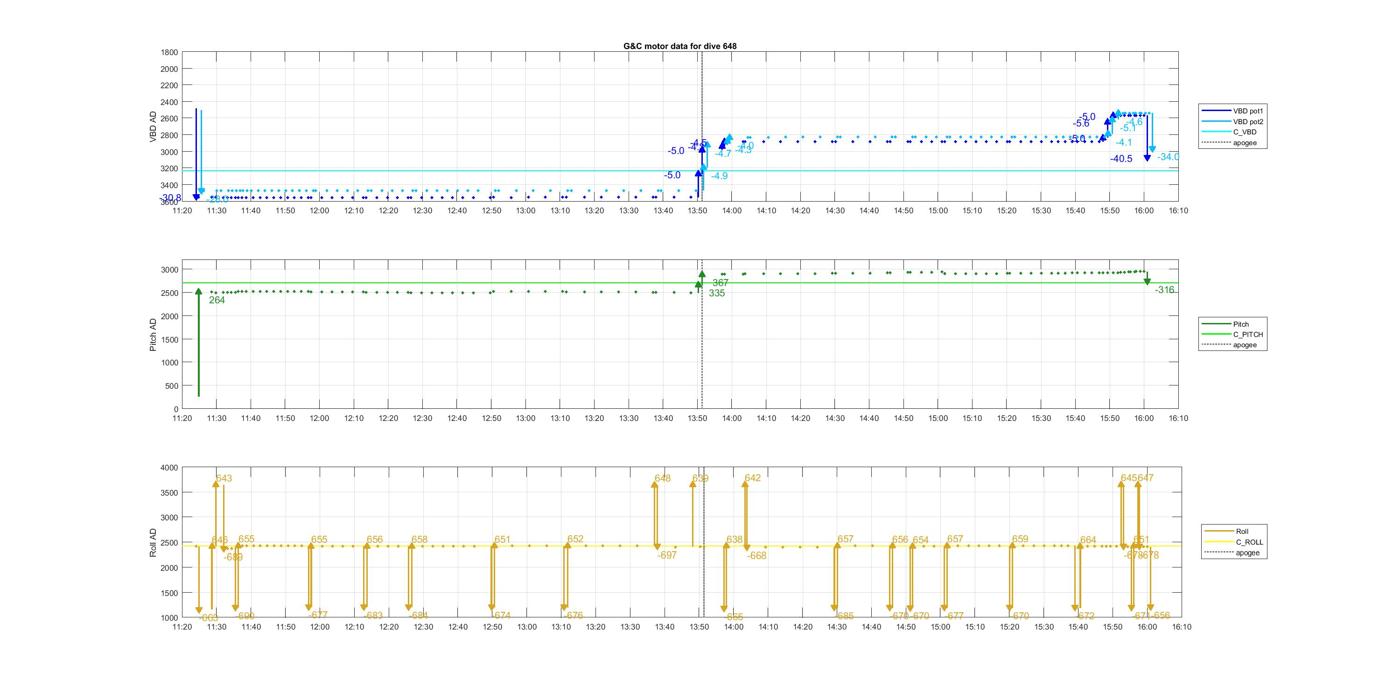Click the "-697" roll data label
The height and width of the screenshot is (693, 1400).
(667, 555)
